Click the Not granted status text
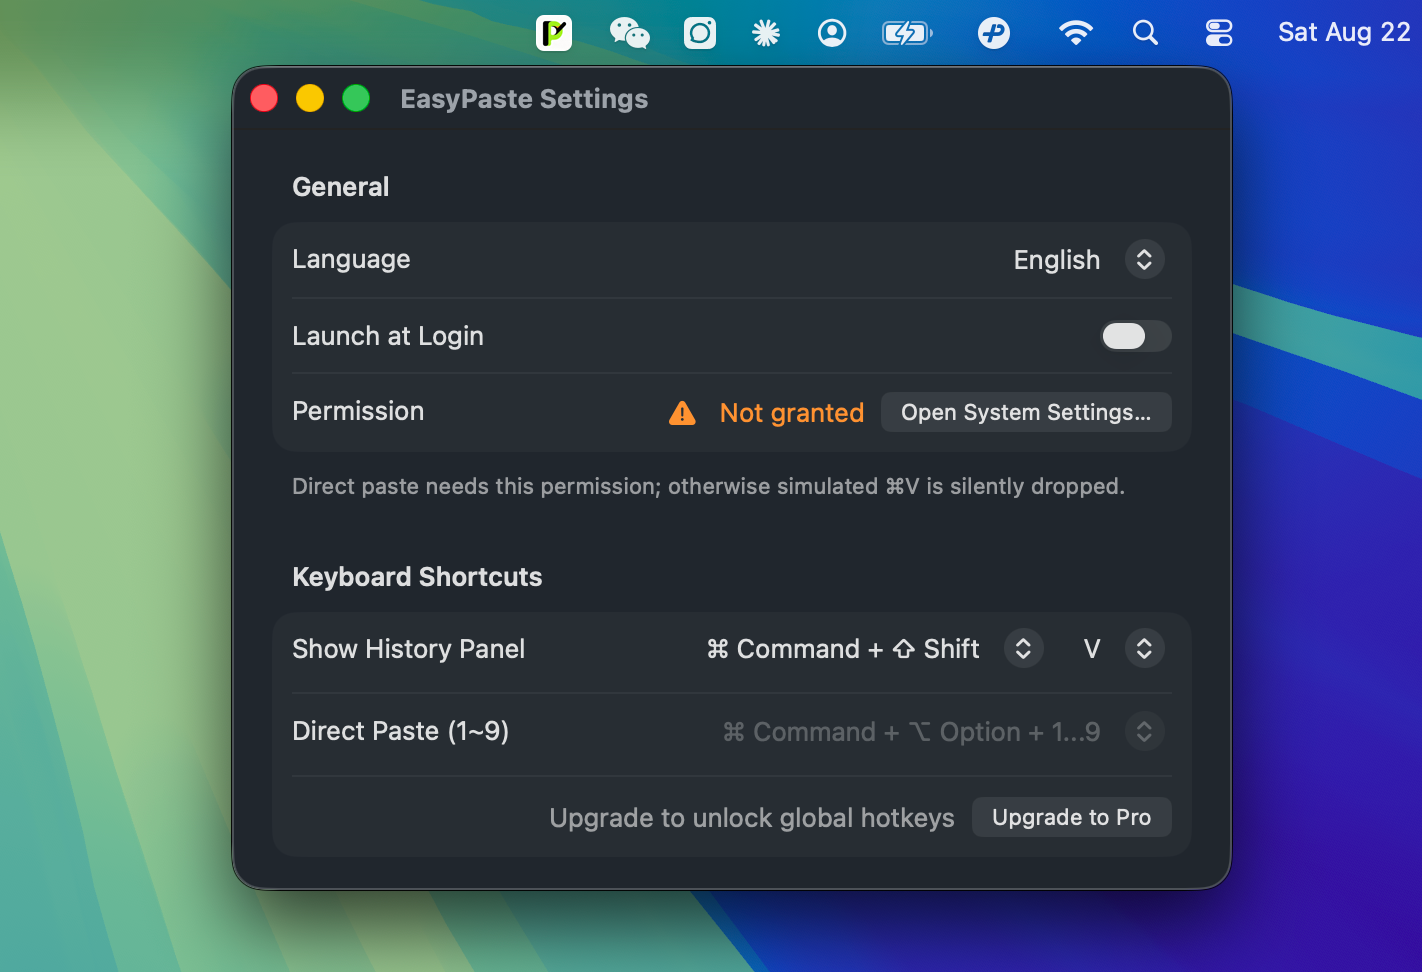The image size is (1422, 972). (x=792, y=413)
